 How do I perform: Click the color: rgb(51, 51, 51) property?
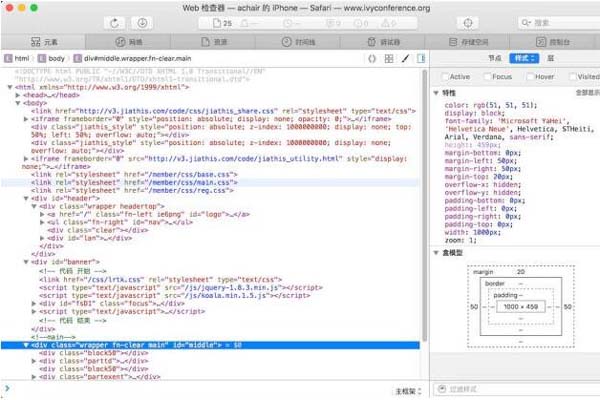pos(491,105)
